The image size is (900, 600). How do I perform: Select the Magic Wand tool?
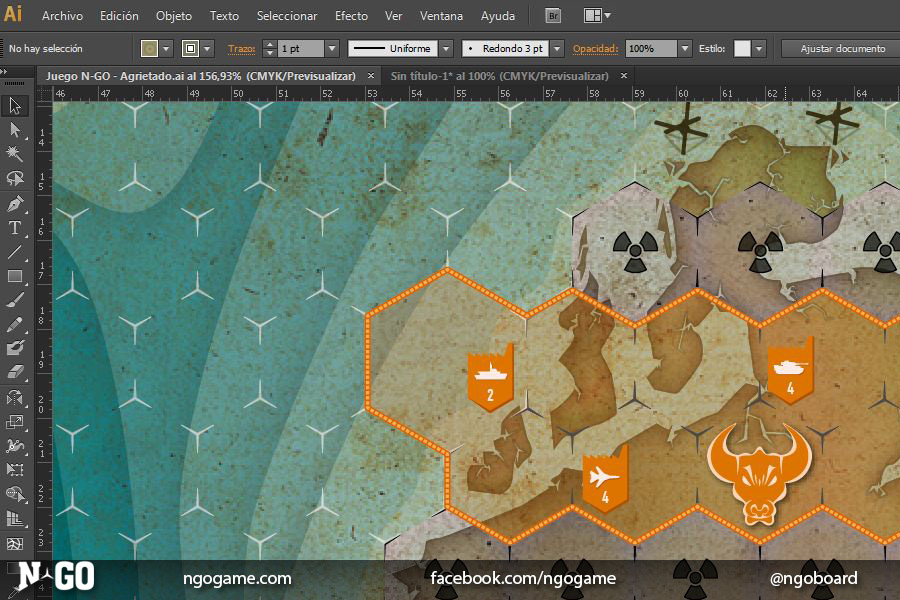pyautogui.click(x=15, y=154)
